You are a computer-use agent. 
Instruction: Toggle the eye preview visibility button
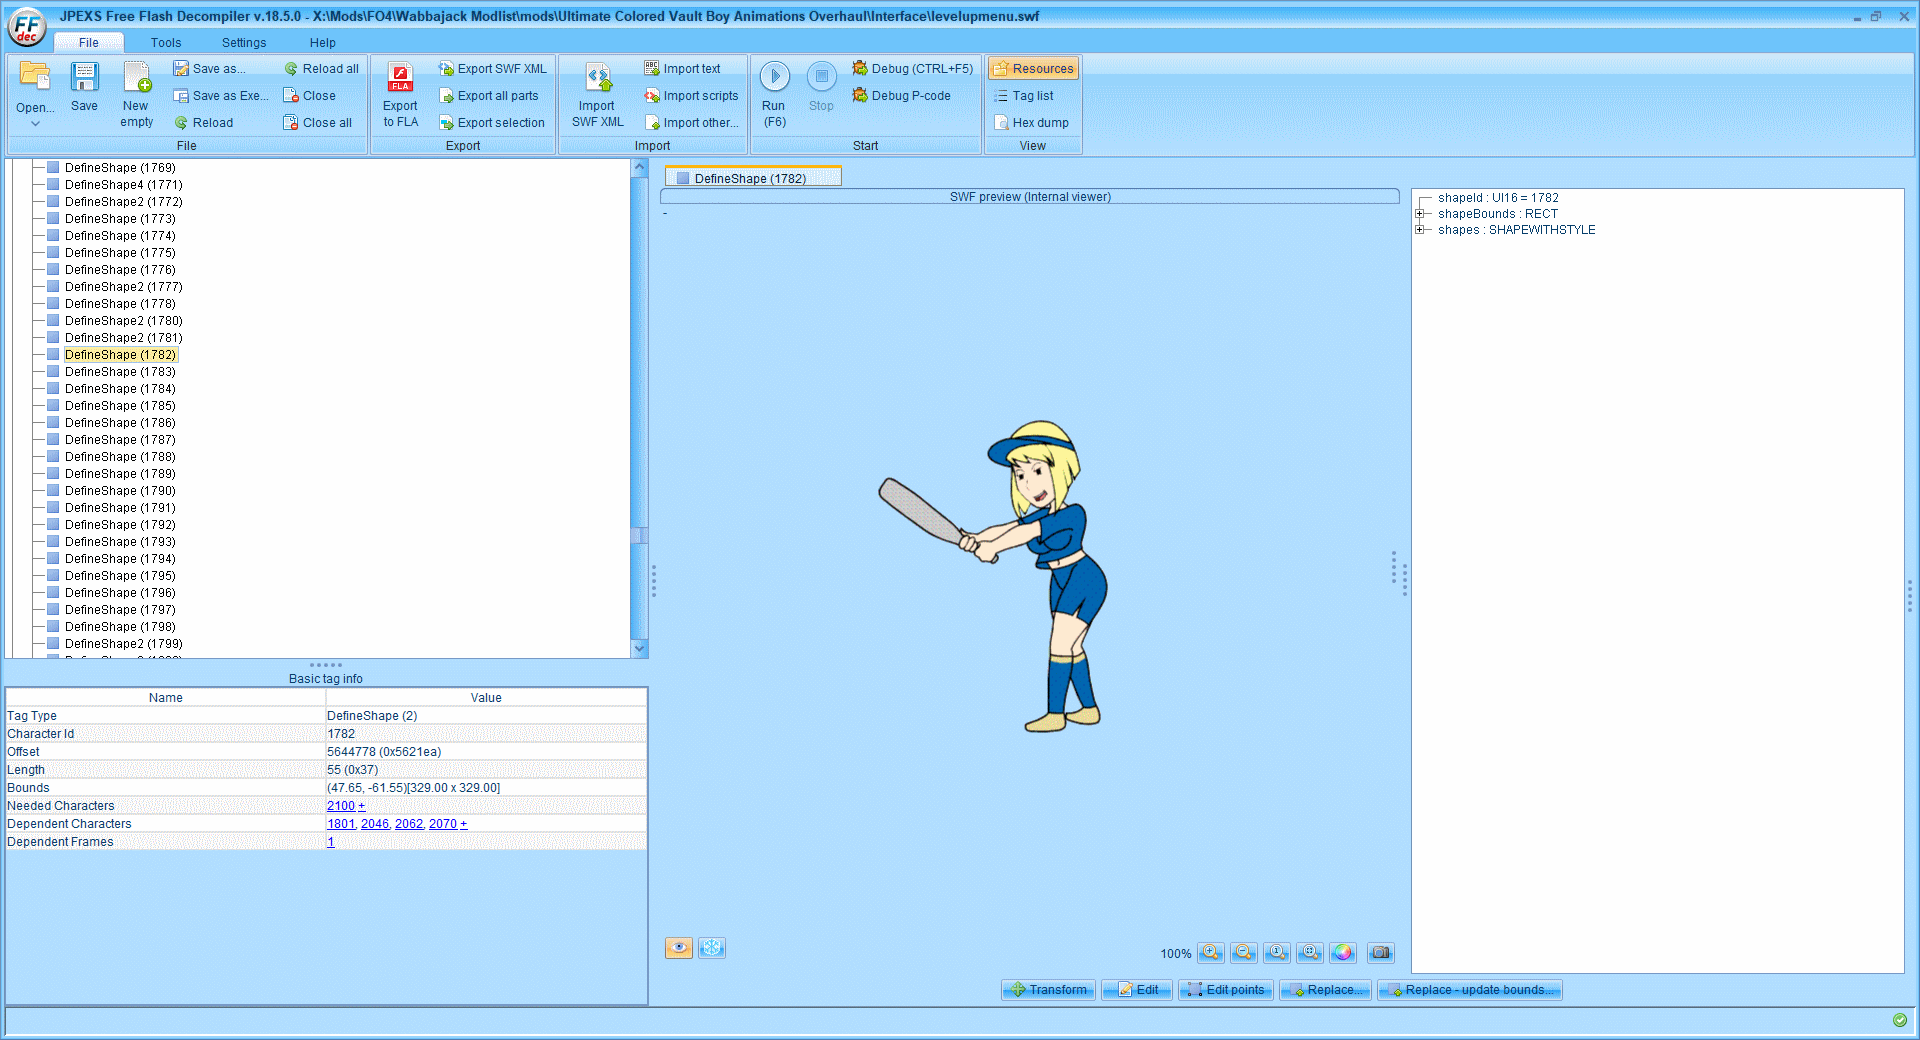point(678,948)
